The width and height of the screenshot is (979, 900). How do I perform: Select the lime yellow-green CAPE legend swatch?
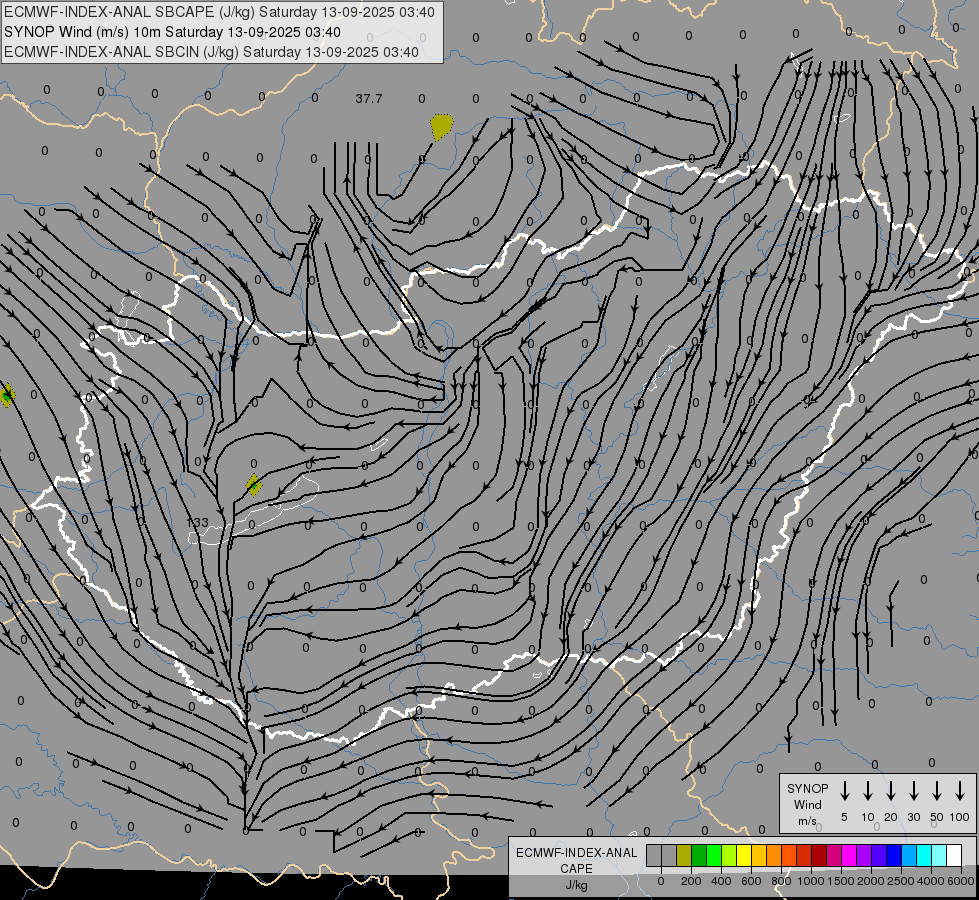point(729,855)
